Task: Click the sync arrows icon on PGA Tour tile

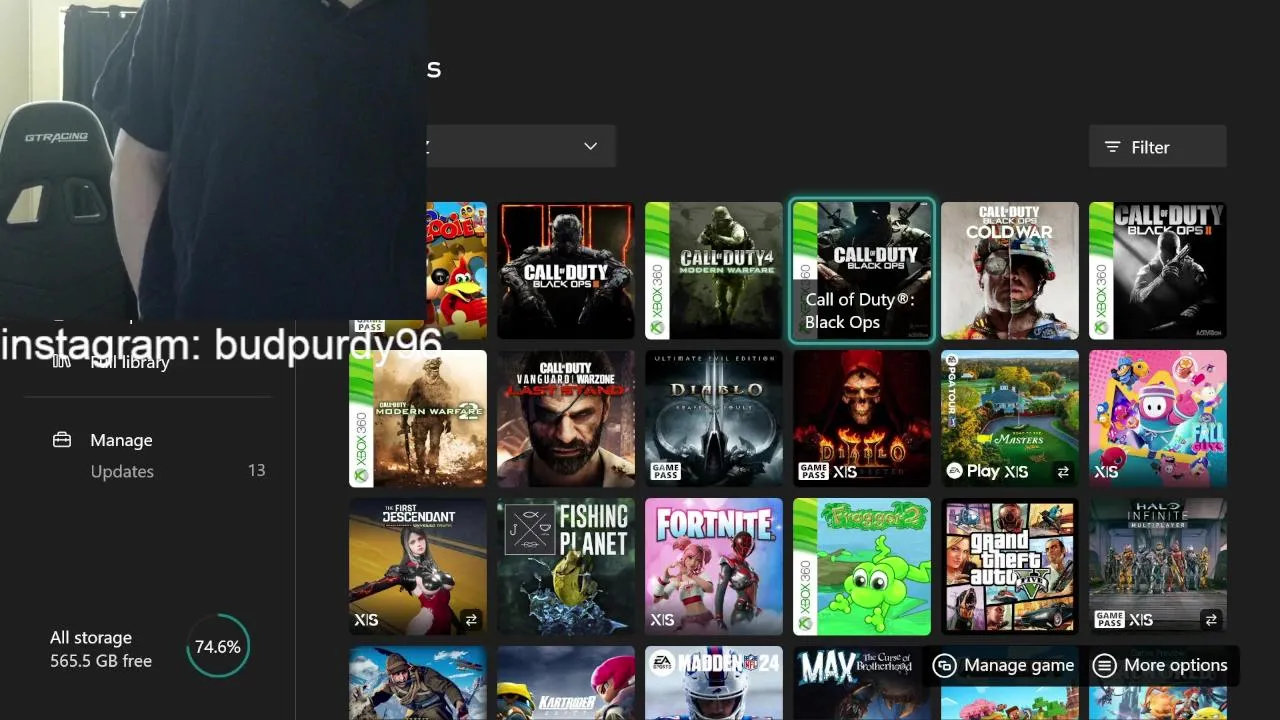Action: [1063, 472]
